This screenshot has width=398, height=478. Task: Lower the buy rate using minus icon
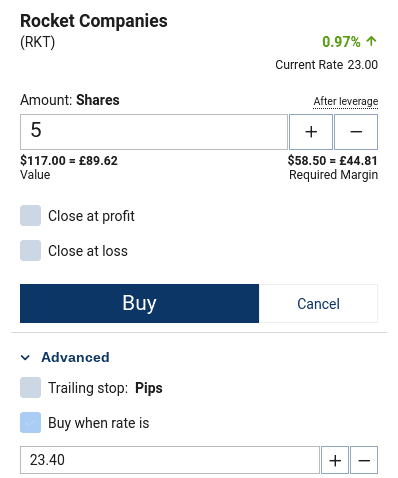(x=364, y=460)
